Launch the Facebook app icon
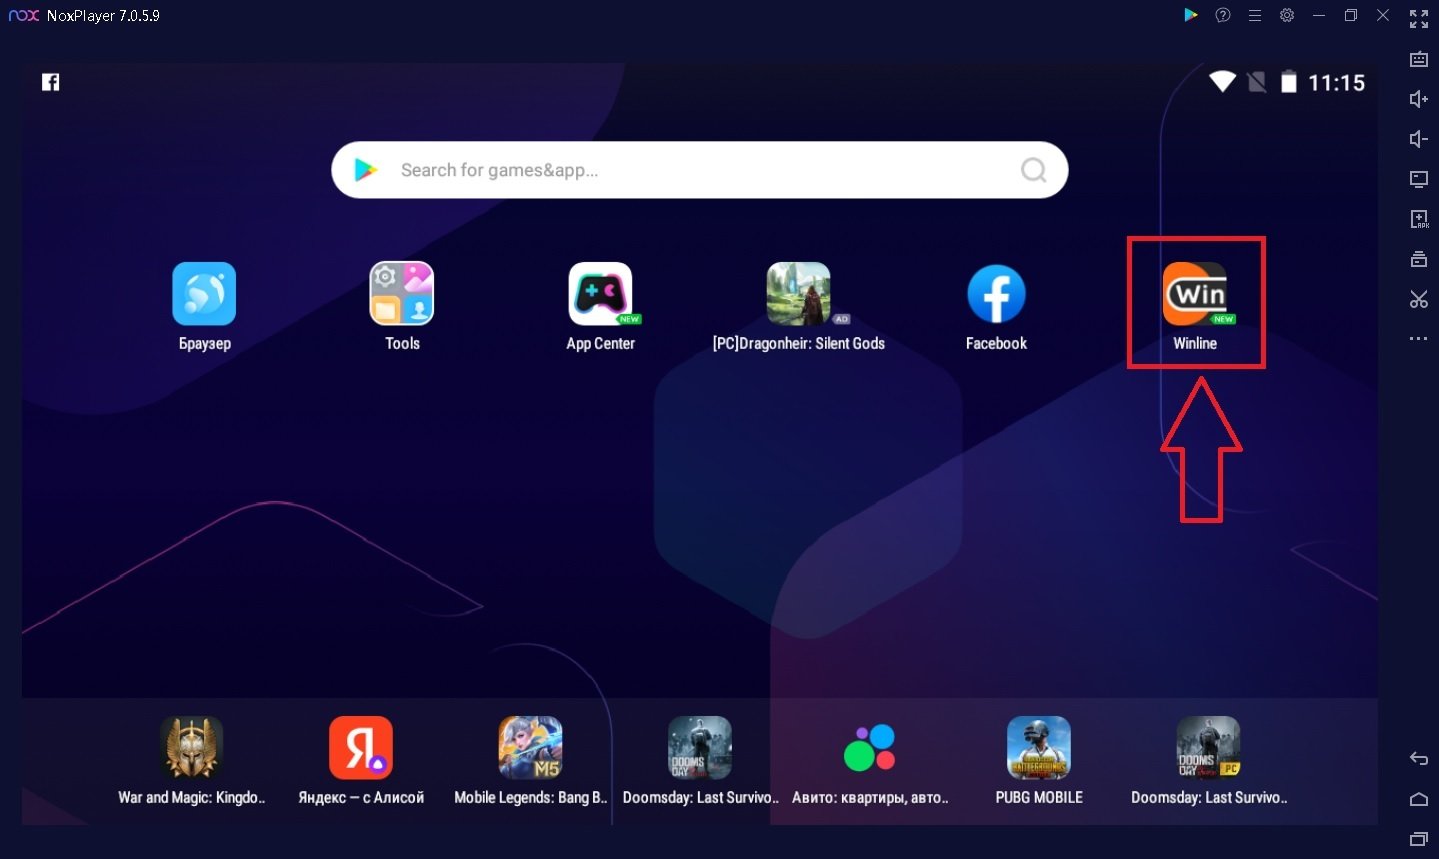1439x859 pixels. click(996, 295)
